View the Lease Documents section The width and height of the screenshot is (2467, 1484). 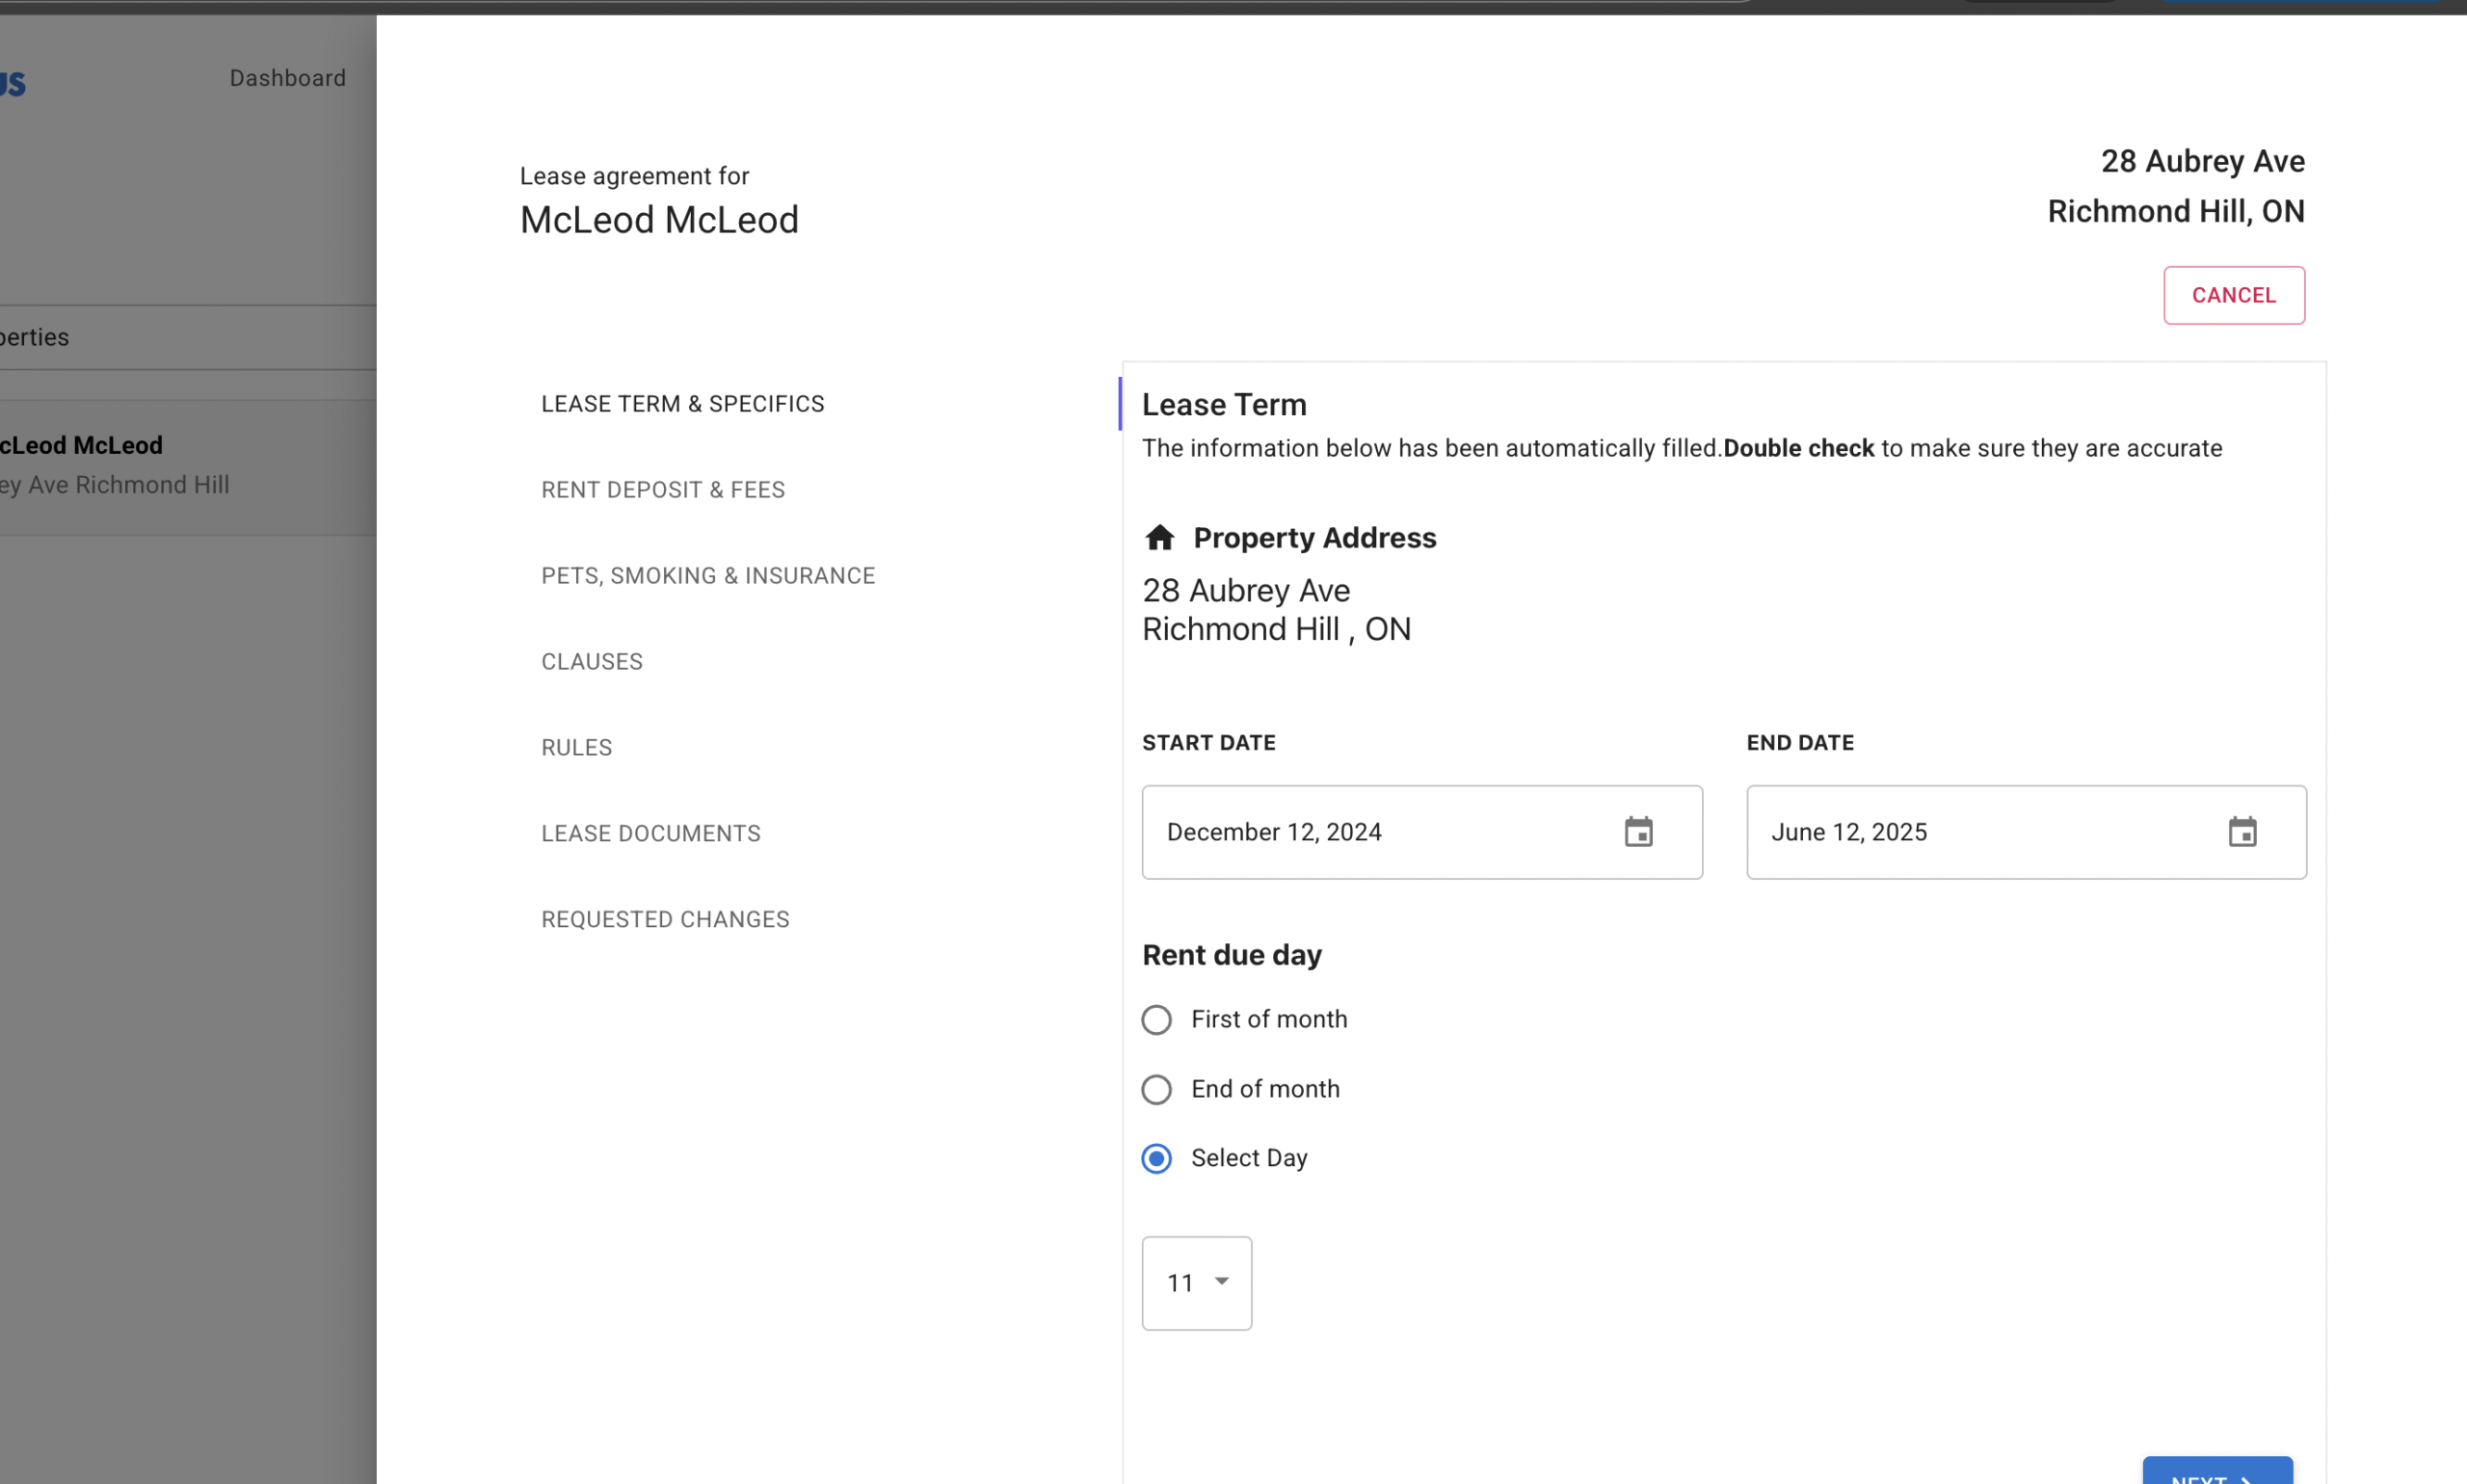650,834
